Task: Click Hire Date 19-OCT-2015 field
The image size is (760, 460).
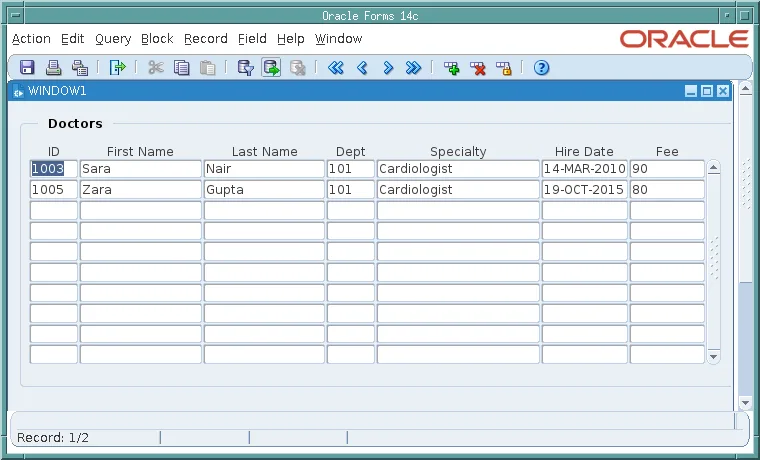Action: [x=585, y=190]
